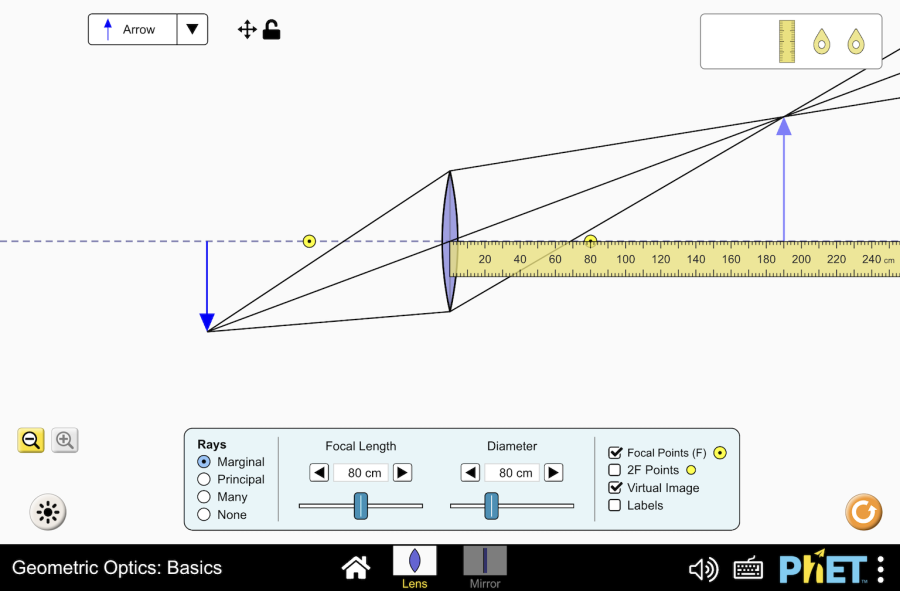Click the four-way drag arrows icon
Viewport: 900px width, 591px height.
247,30
